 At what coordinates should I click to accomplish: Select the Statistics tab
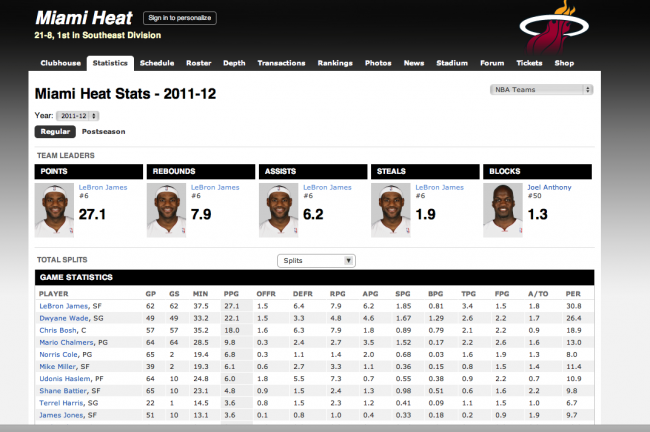click(110, 63)
